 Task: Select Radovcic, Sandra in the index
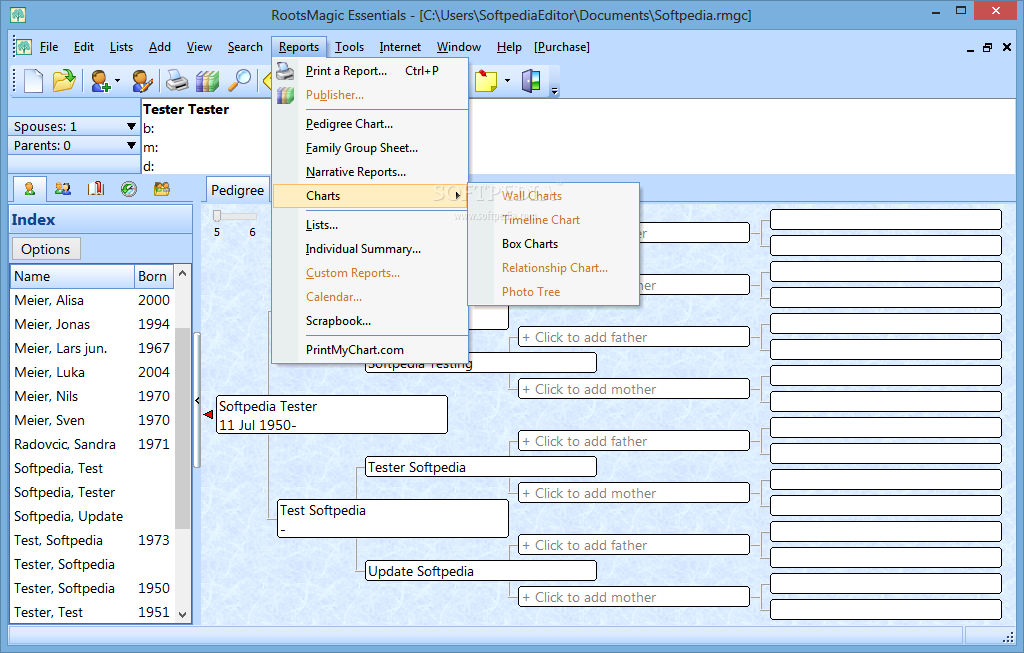[92, 444]
